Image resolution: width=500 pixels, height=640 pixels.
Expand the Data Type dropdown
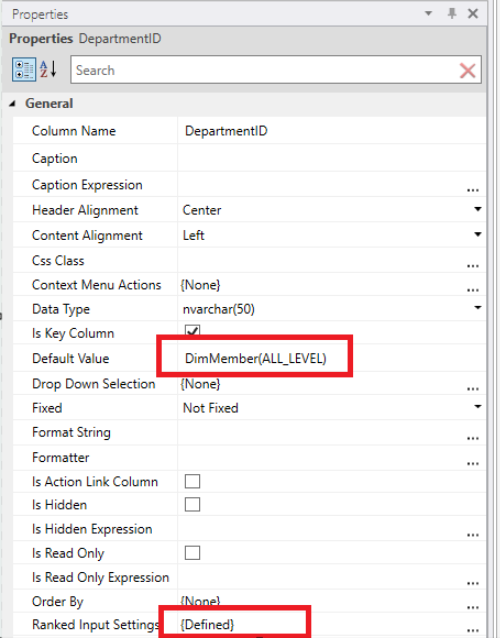tap(478, 308)
